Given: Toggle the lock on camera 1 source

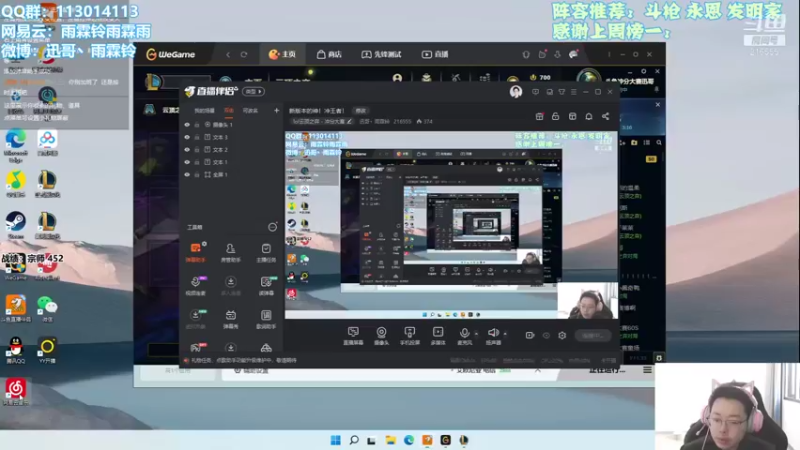Looking at the screenshot, I should pyautogui.click(x=197, y=124).
